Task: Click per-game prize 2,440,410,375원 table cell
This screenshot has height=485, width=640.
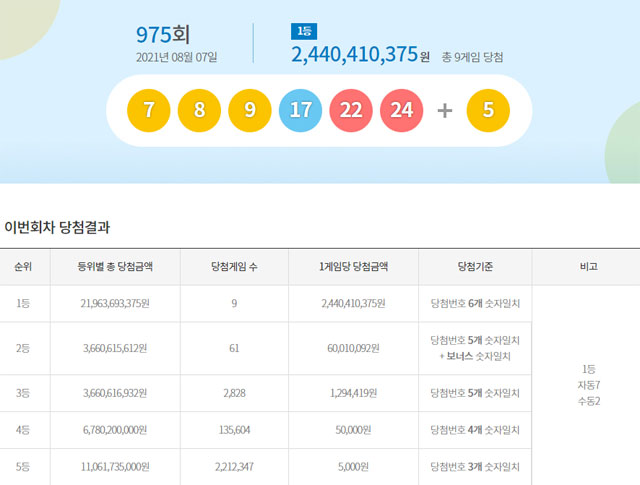Action: pos(353,303)
